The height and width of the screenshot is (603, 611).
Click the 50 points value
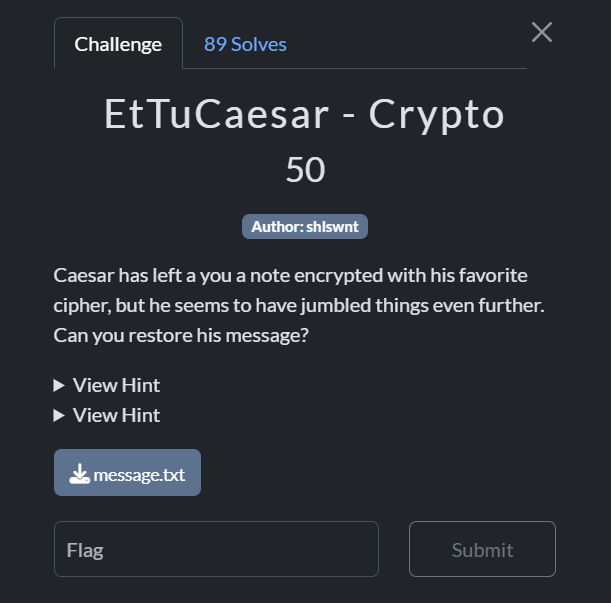(x=305, y=170)
